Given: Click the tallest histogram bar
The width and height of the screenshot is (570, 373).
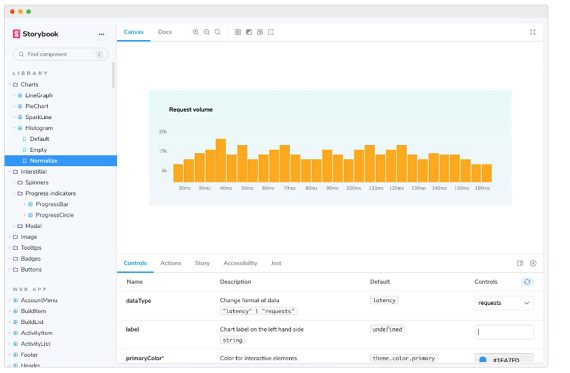Looking at the screenshot, I should coord(221,160).
